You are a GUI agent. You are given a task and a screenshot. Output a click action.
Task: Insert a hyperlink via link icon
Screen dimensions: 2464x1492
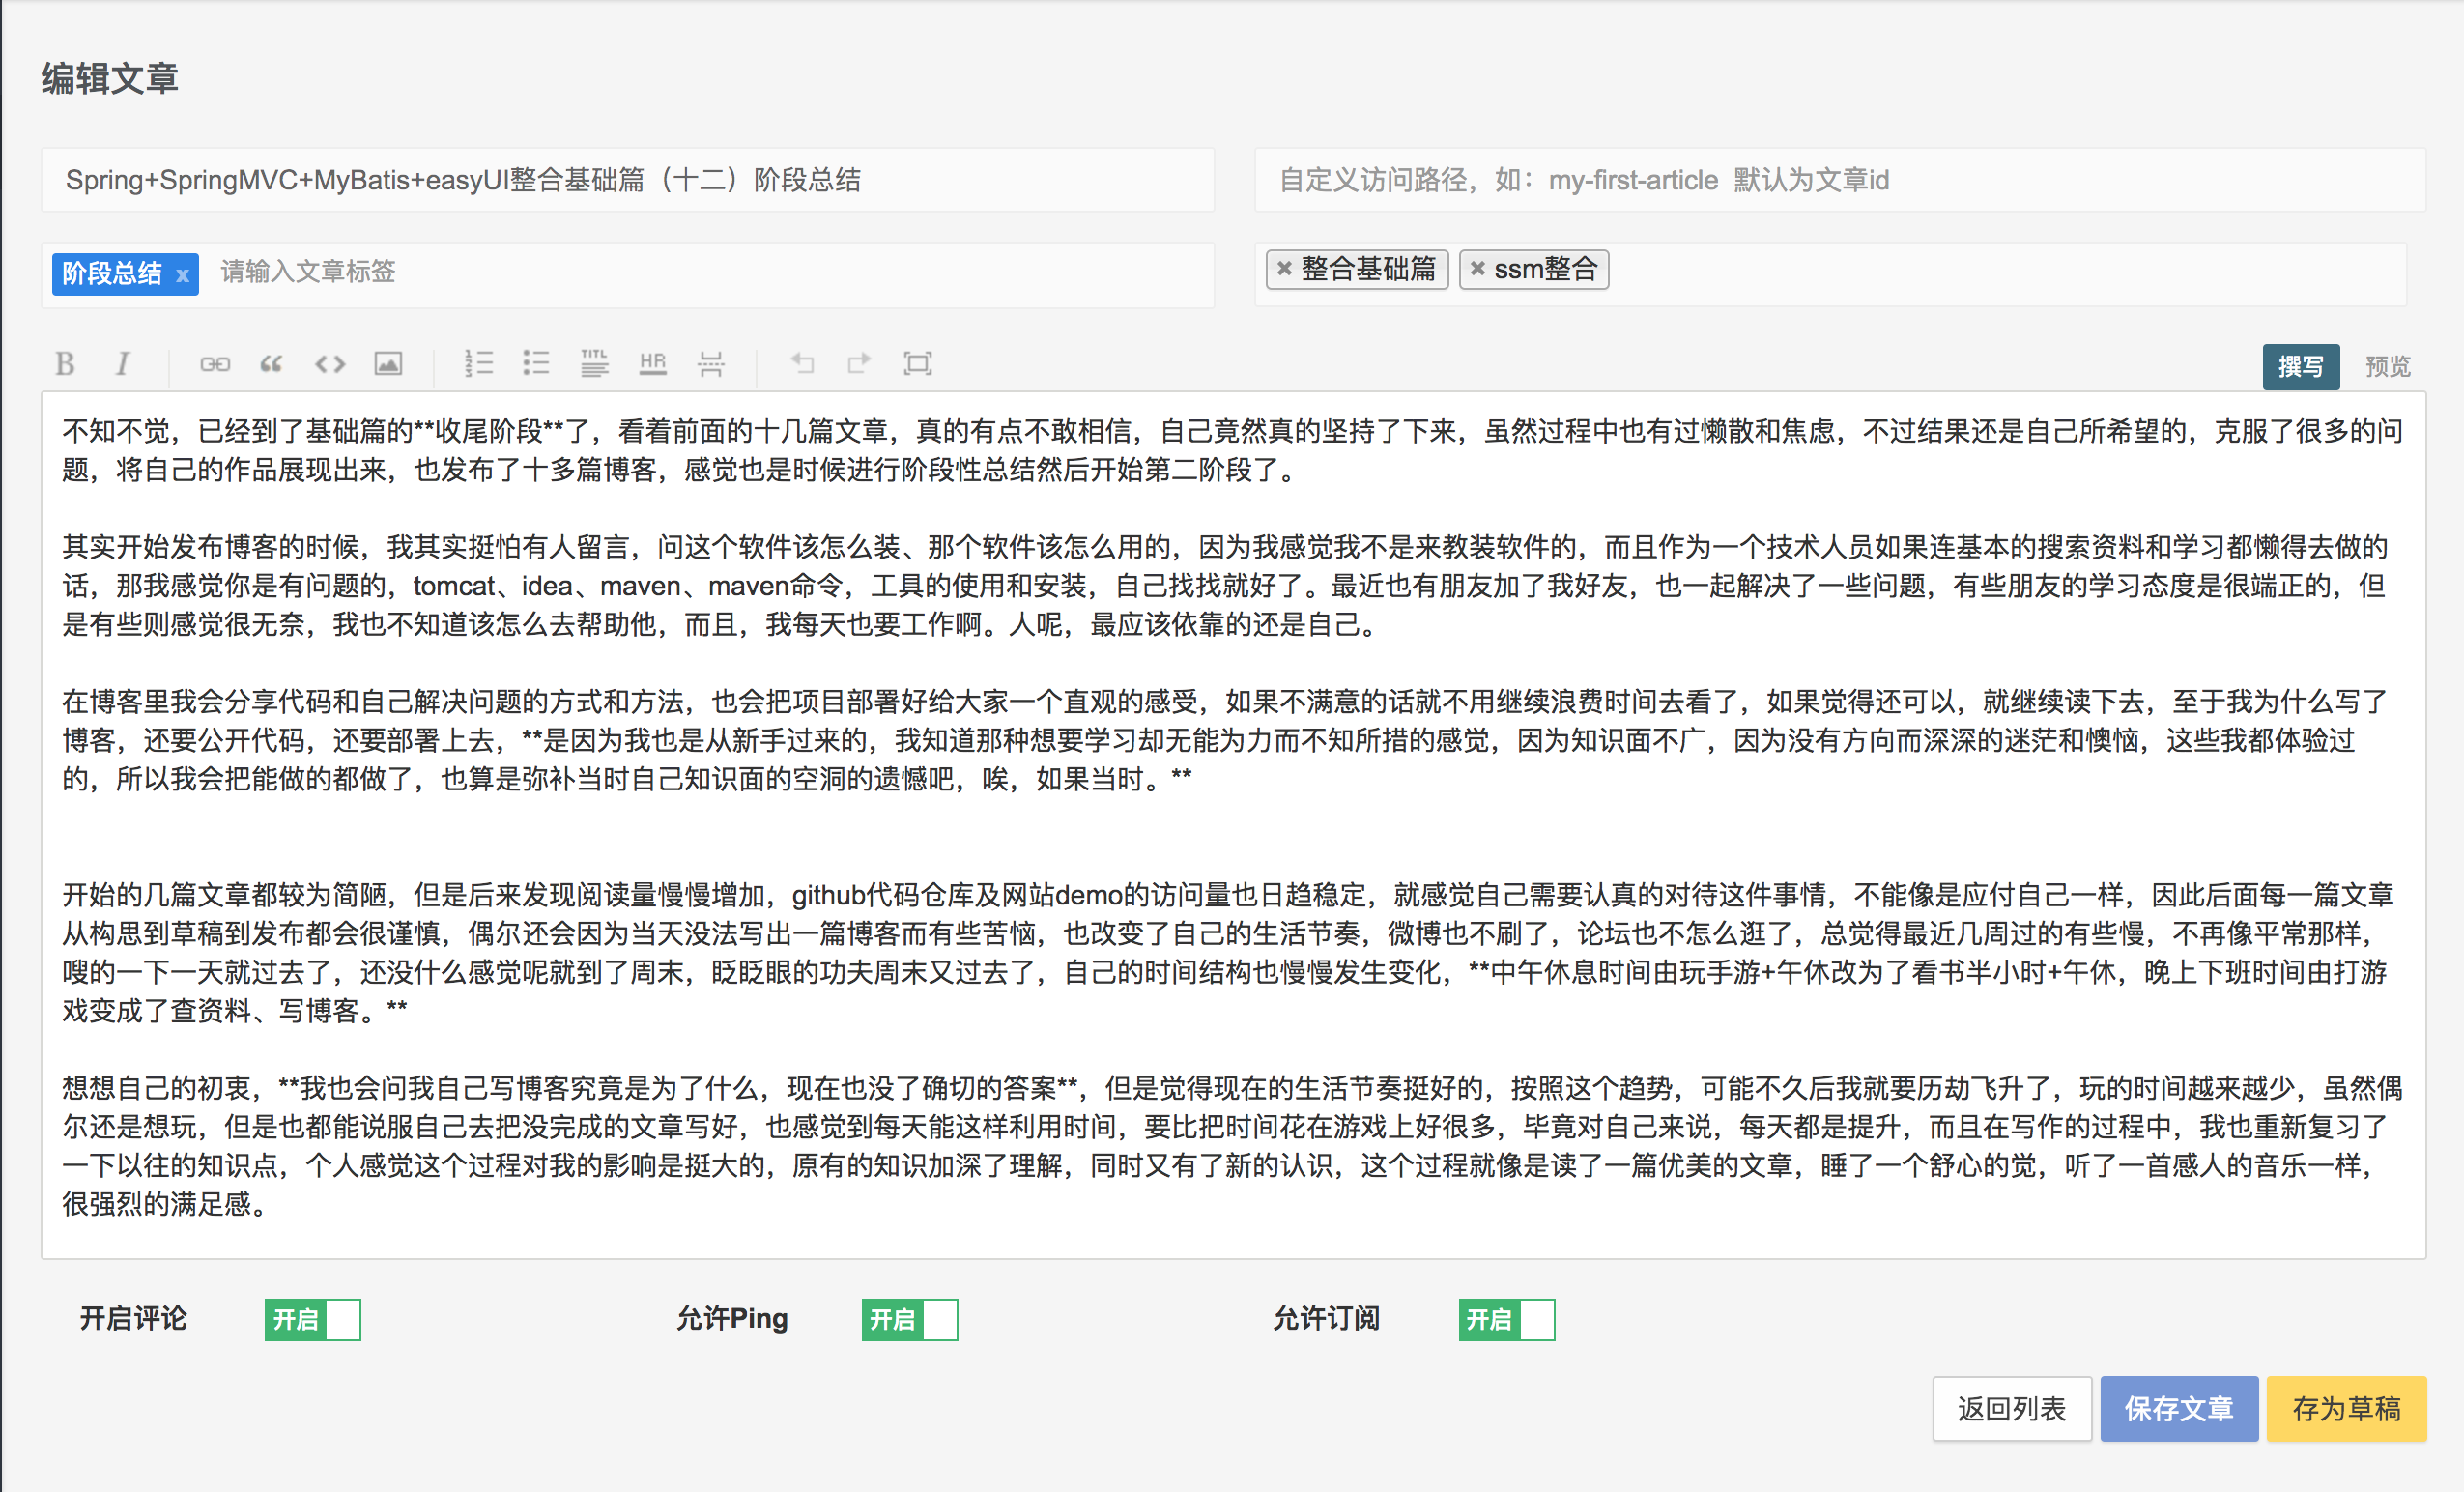[214, 364]
